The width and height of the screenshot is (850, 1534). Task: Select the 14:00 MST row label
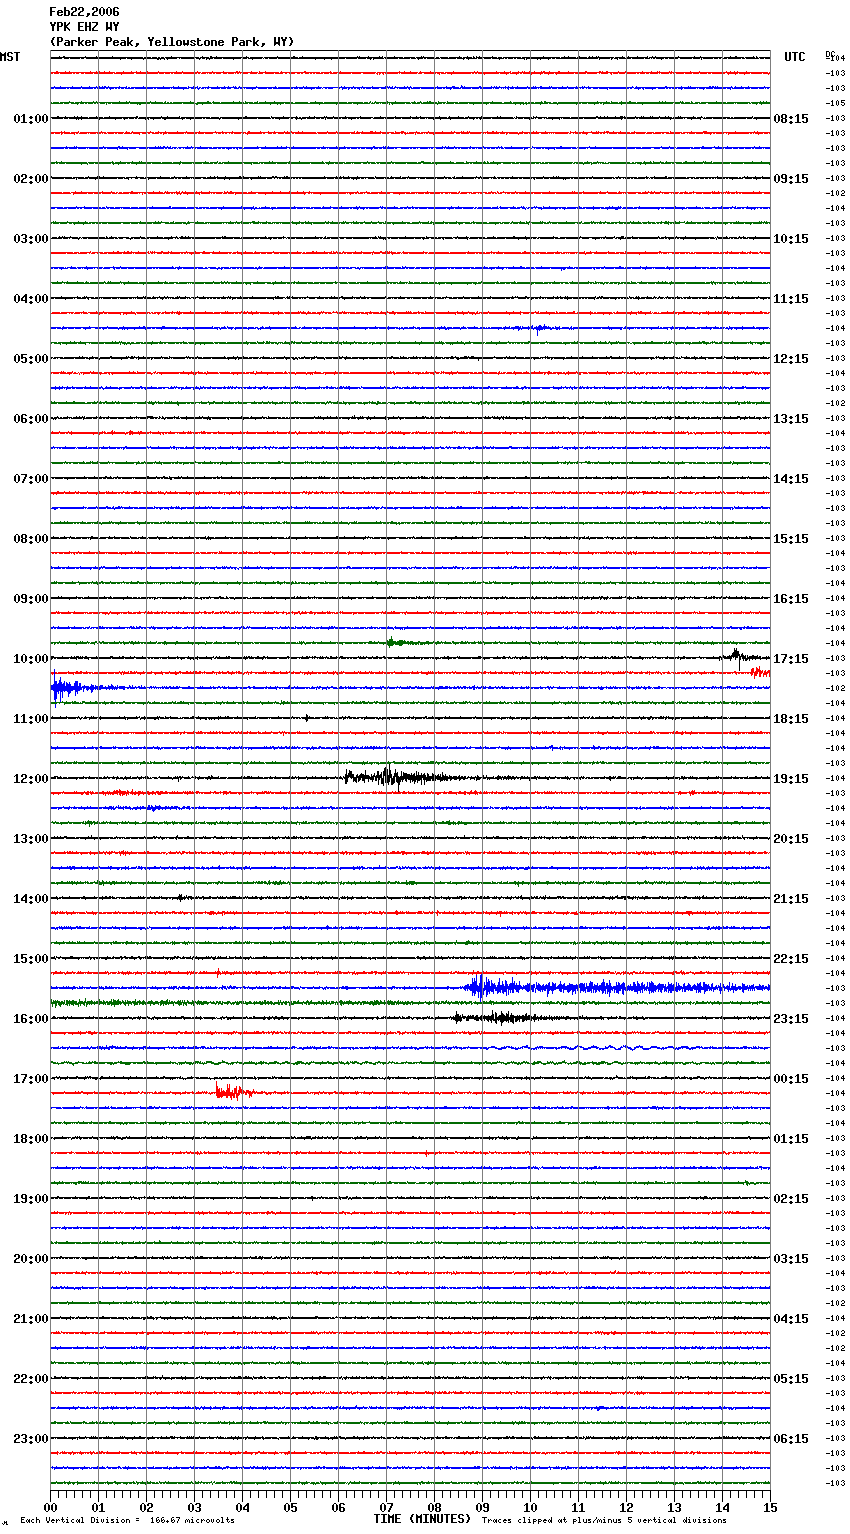click(31, 899)
